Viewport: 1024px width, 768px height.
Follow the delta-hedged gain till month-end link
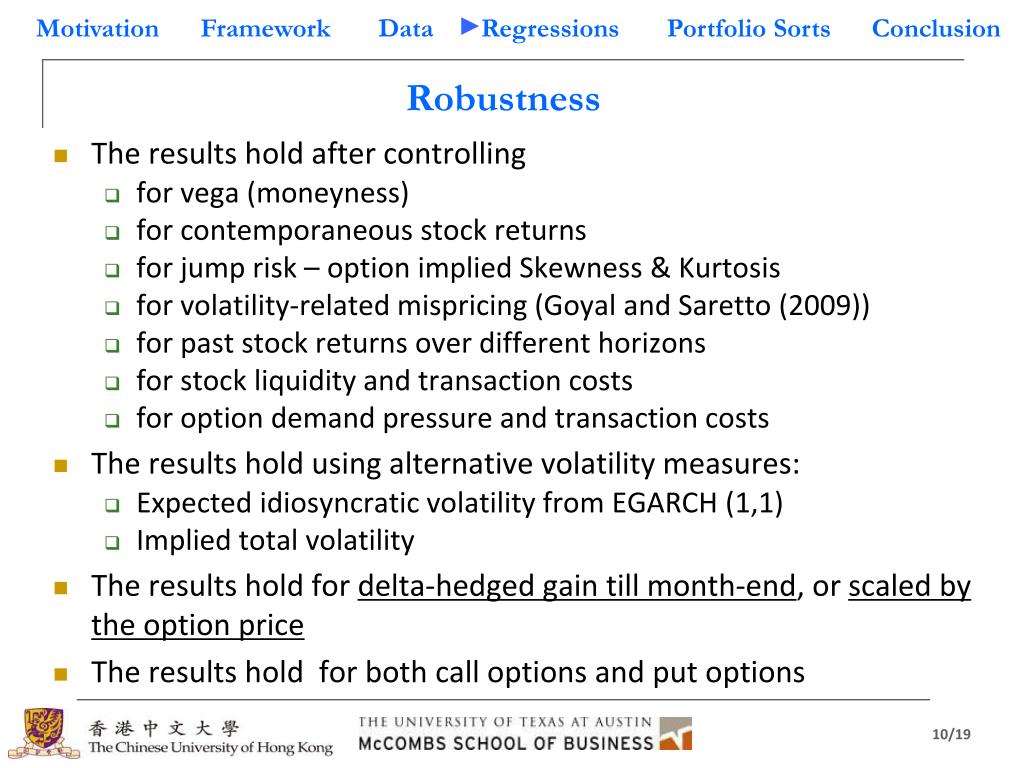(577, 587)
